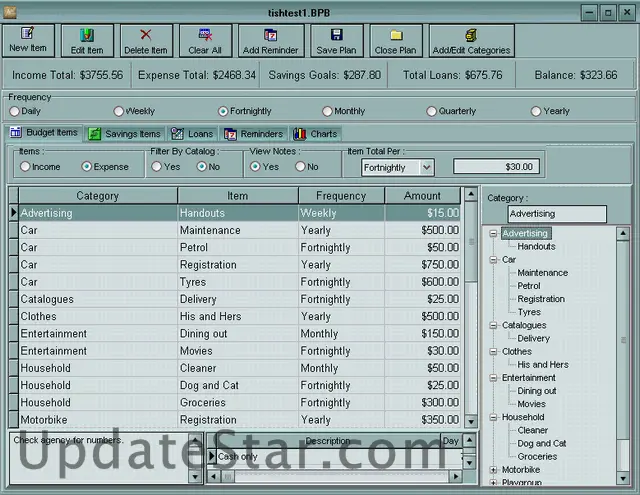Click the Category text field
640x495 pixels.
557,214
